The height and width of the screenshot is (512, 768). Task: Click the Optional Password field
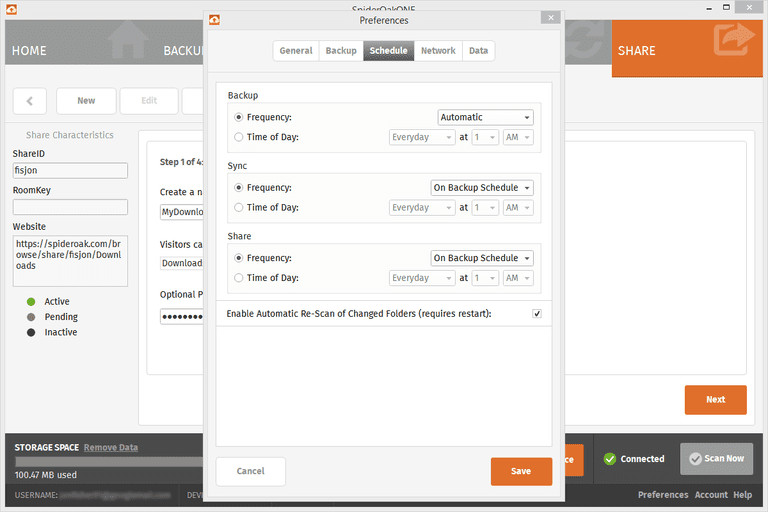[x=182, y=317]
